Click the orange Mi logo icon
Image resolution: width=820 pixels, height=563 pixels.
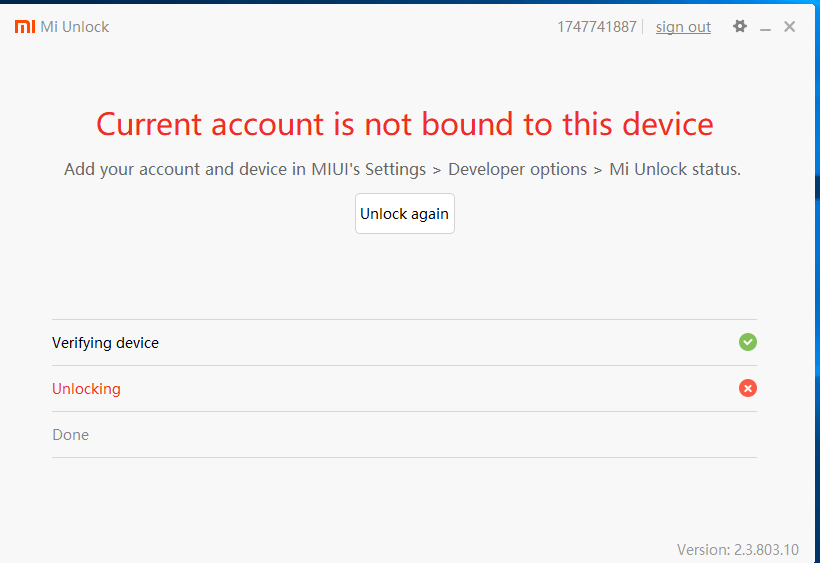[25, 27]
